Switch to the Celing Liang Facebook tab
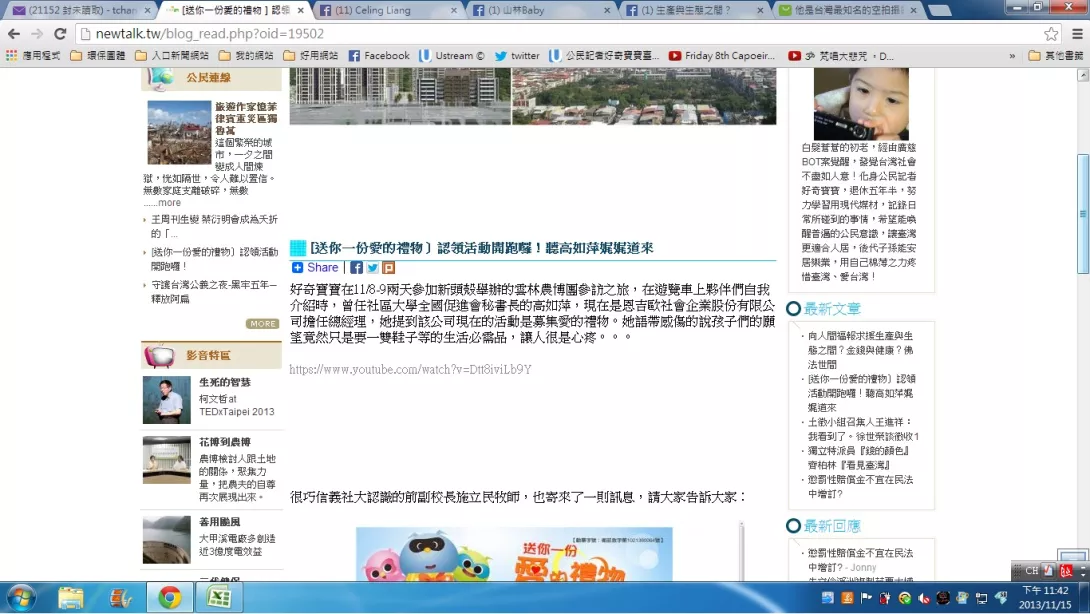 (387, 10)
